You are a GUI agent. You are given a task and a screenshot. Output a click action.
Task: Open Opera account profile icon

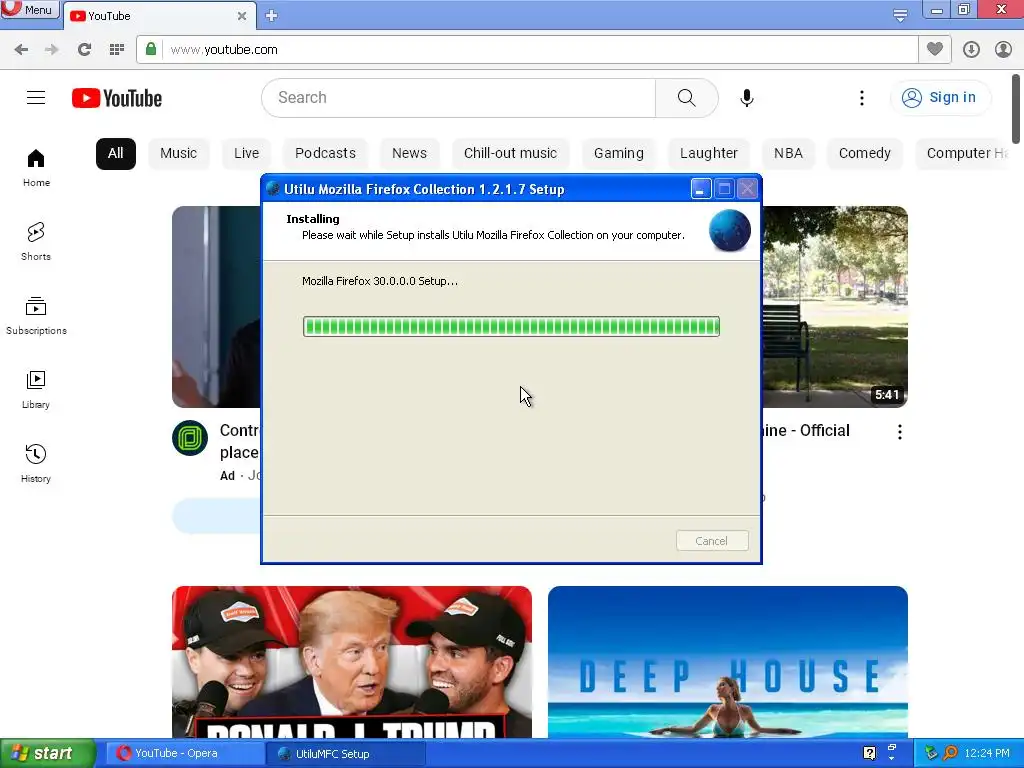pyautogui.click(x=1003, y=50)
